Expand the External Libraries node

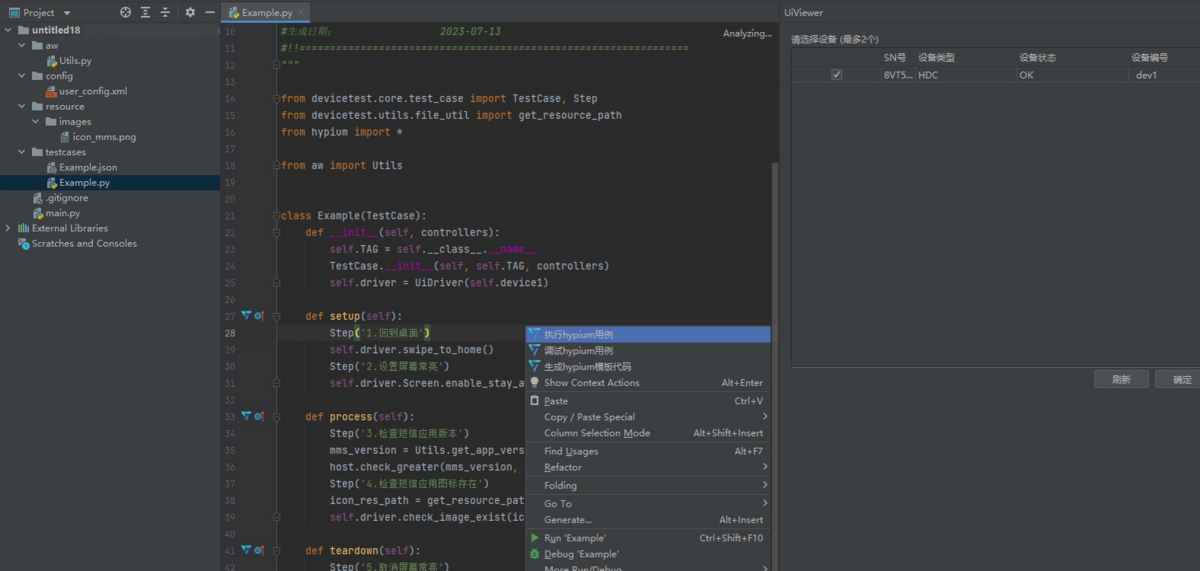coord(9,228)
